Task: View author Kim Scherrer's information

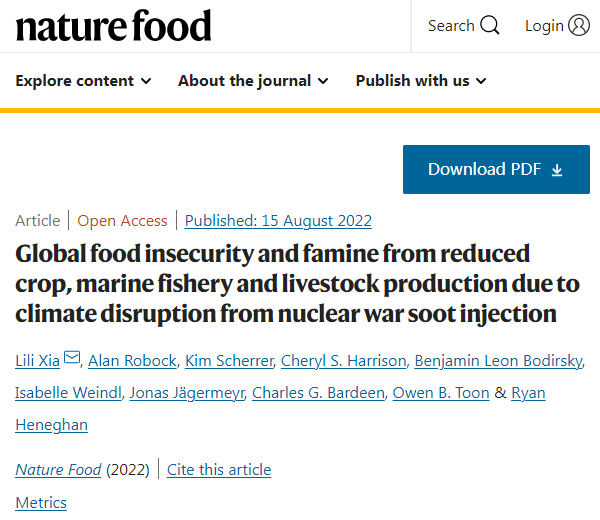Action: 227,360
